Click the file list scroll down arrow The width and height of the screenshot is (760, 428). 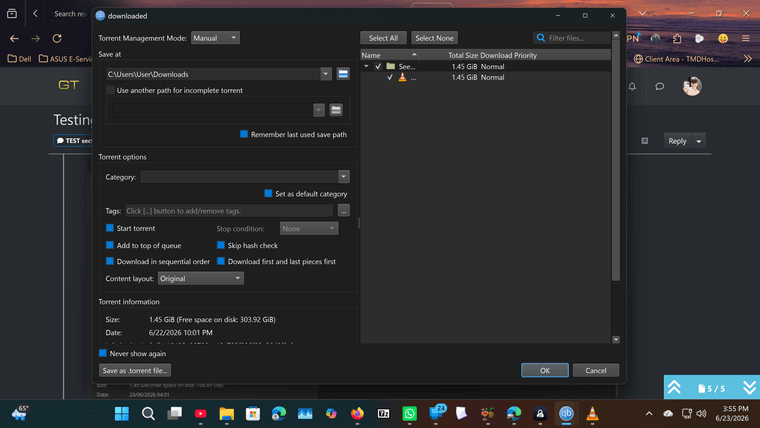pos(616,340)
